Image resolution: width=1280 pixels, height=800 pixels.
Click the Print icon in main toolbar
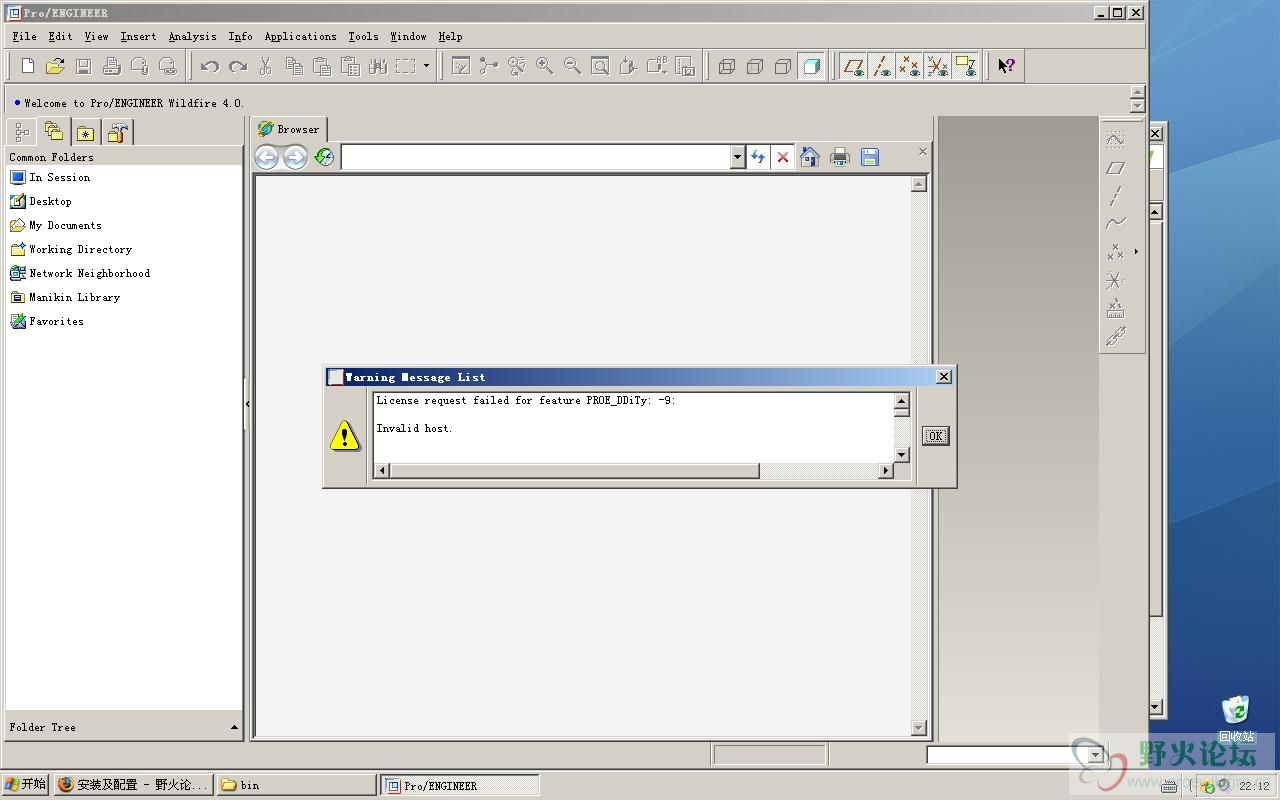coord(112,66)
